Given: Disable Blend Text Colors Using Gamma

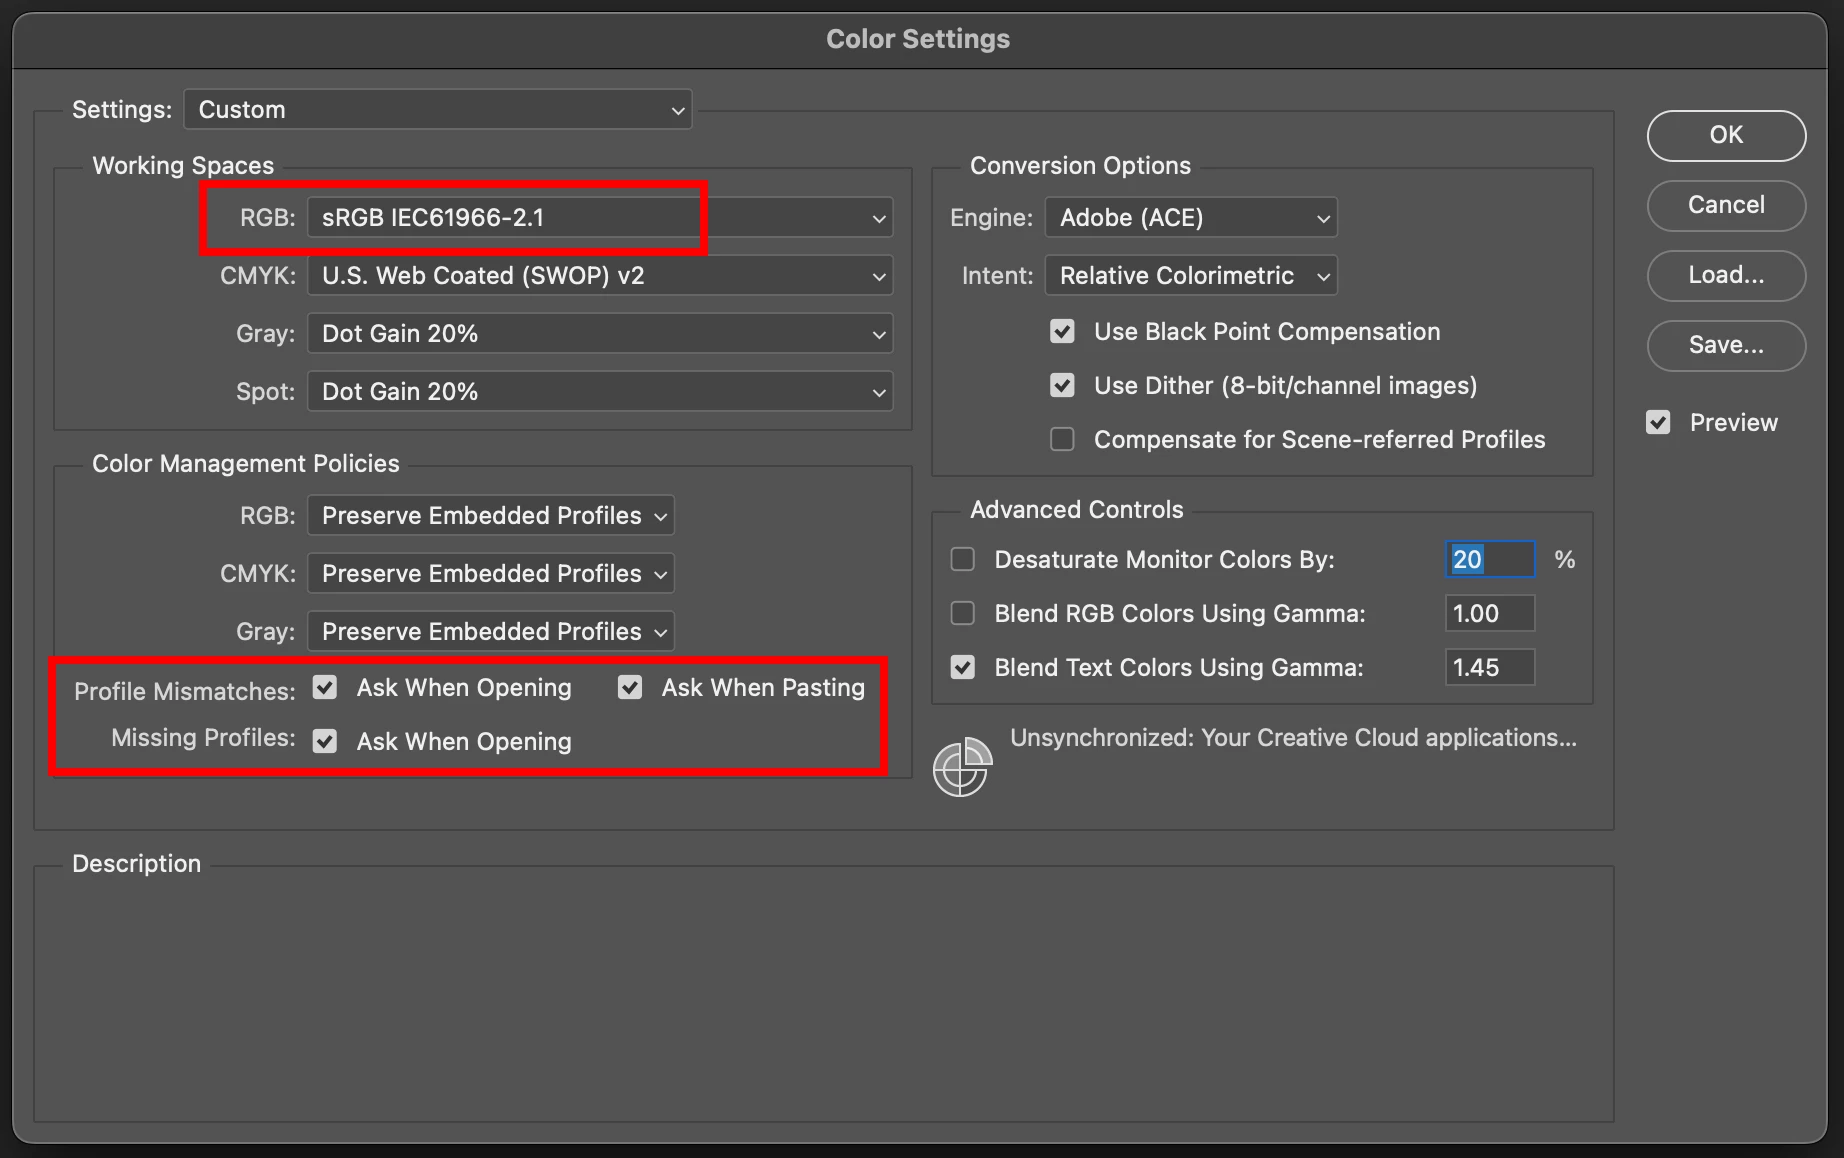Looking at the screenshot, I should pos(962,667).
